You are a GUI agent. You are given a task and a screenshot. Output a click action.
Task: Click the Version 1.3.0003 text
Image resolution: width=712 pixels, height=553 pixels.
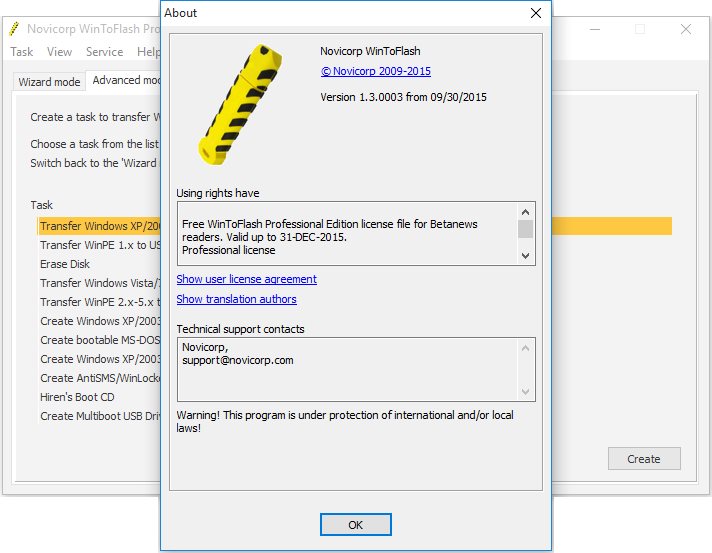403,97
